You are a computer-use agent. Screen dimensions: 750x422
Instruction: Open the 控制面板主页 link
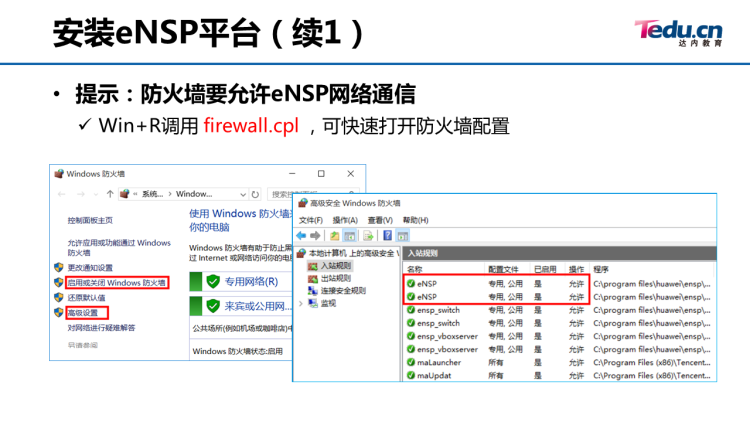(x=90, y=220)
